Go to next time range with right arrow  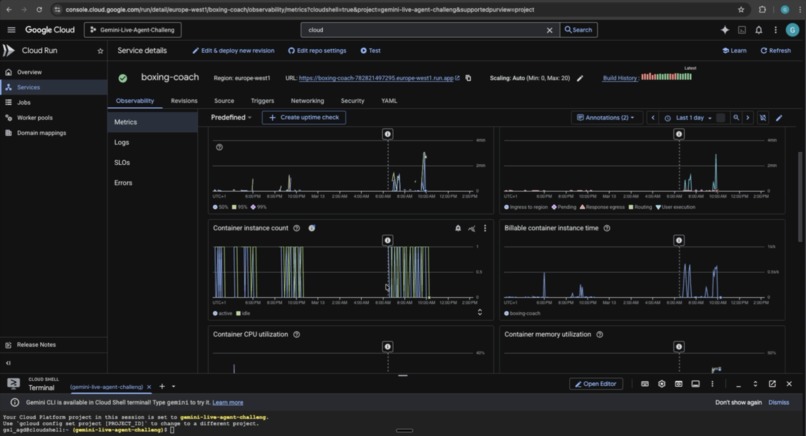(748, 118)
